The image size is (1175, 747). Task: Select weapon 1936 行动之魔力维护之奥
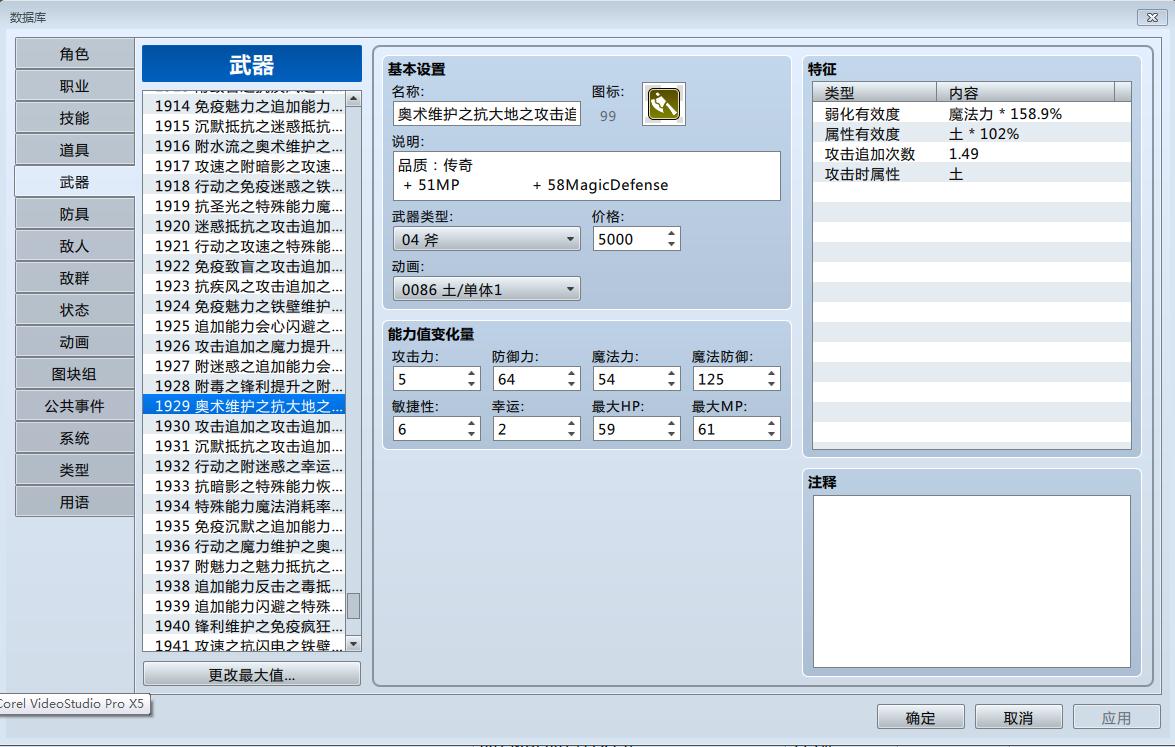[x=244, y=546]
